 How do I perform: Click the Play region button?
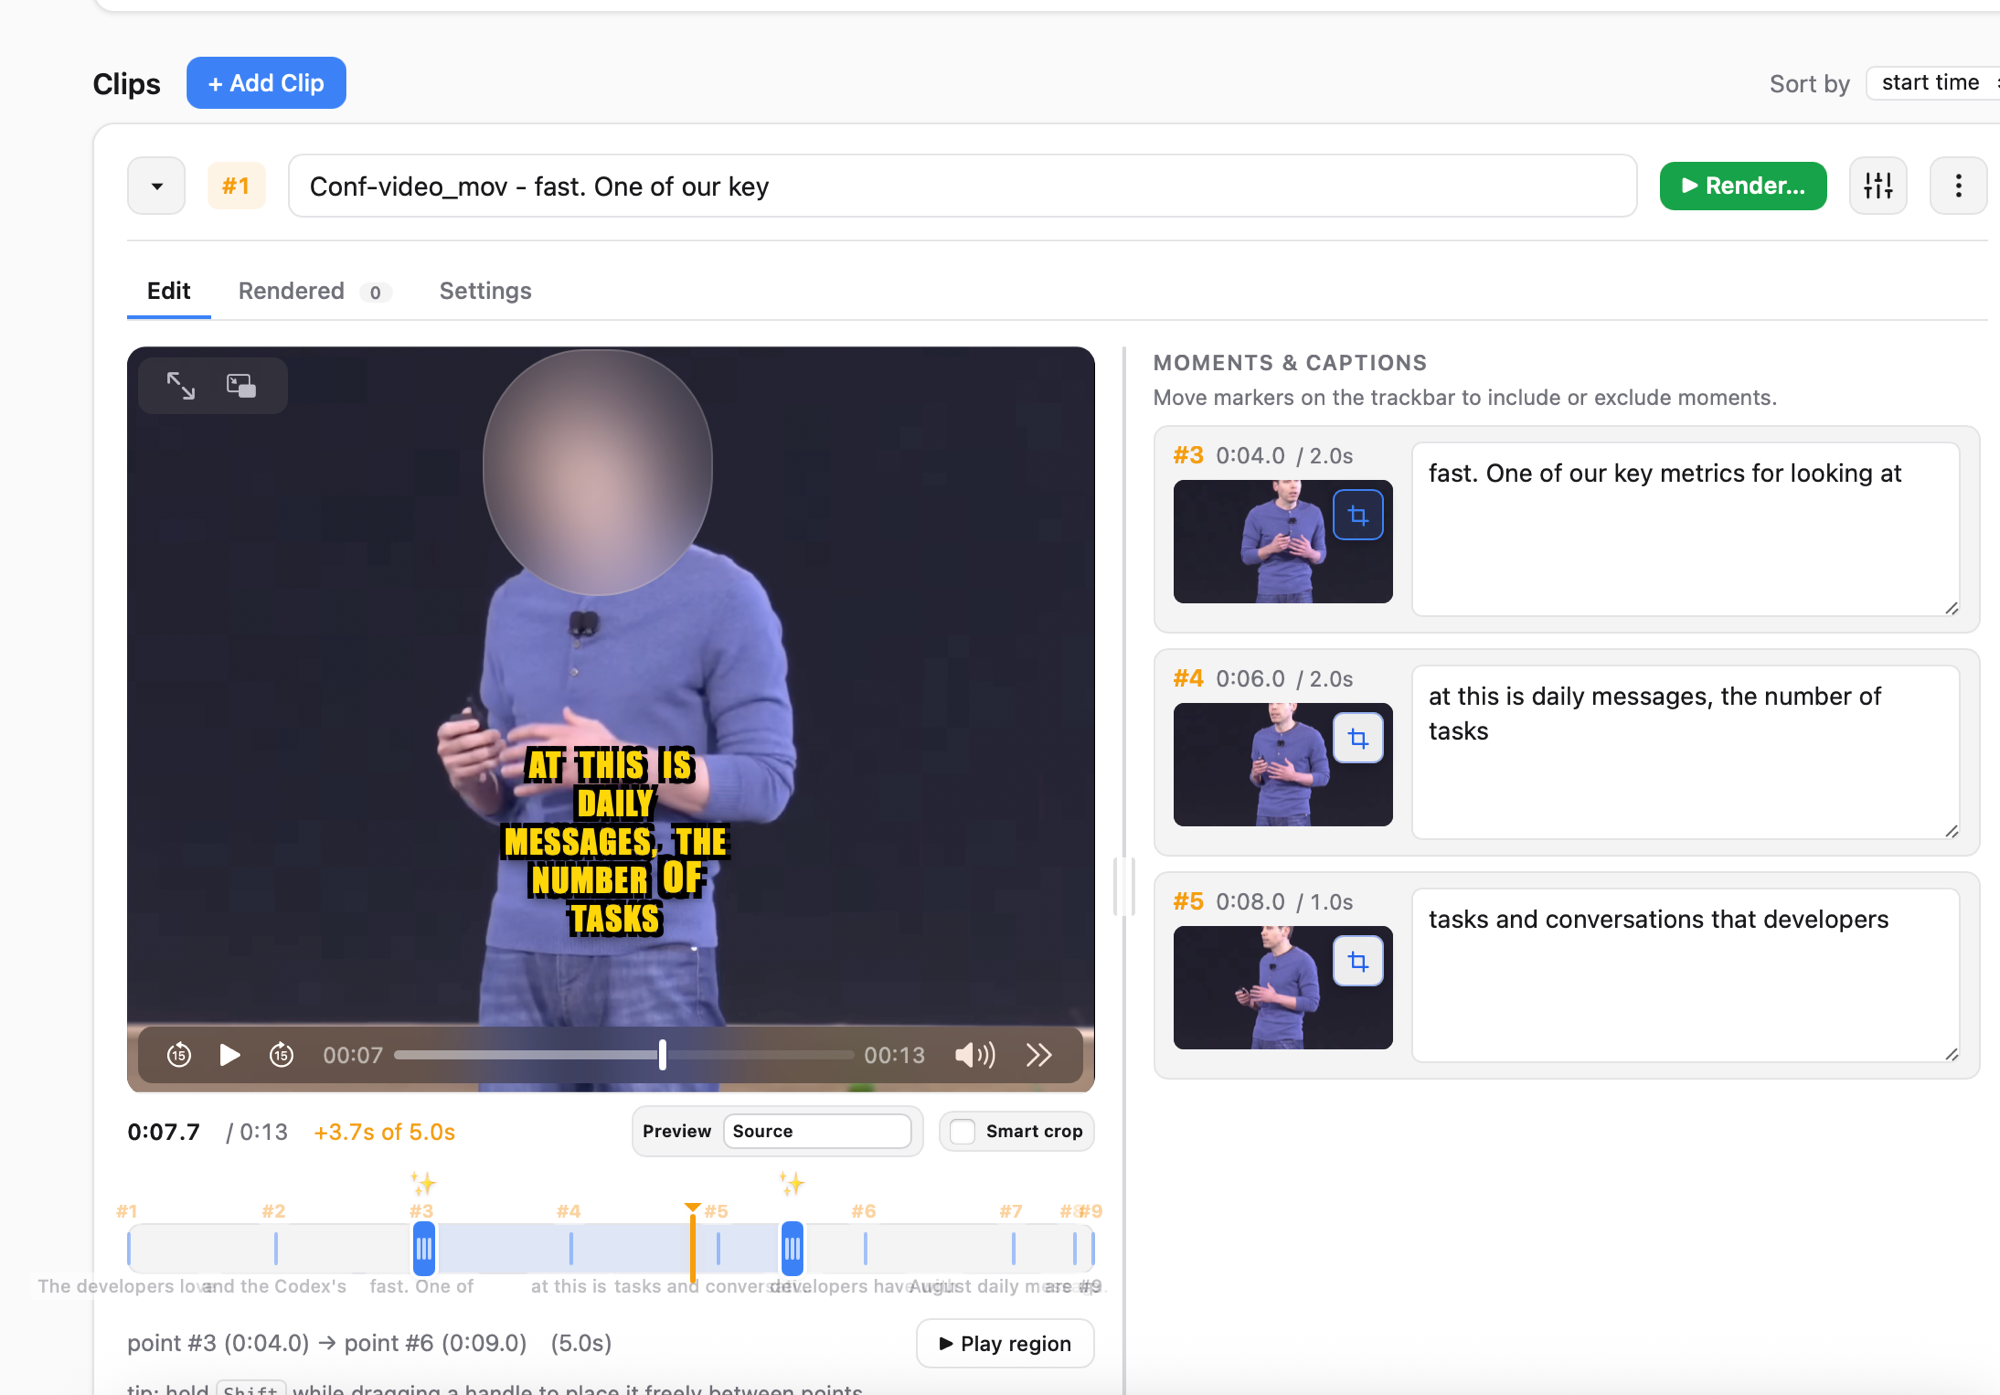pyautogui.click(x=1005, y=1343)
